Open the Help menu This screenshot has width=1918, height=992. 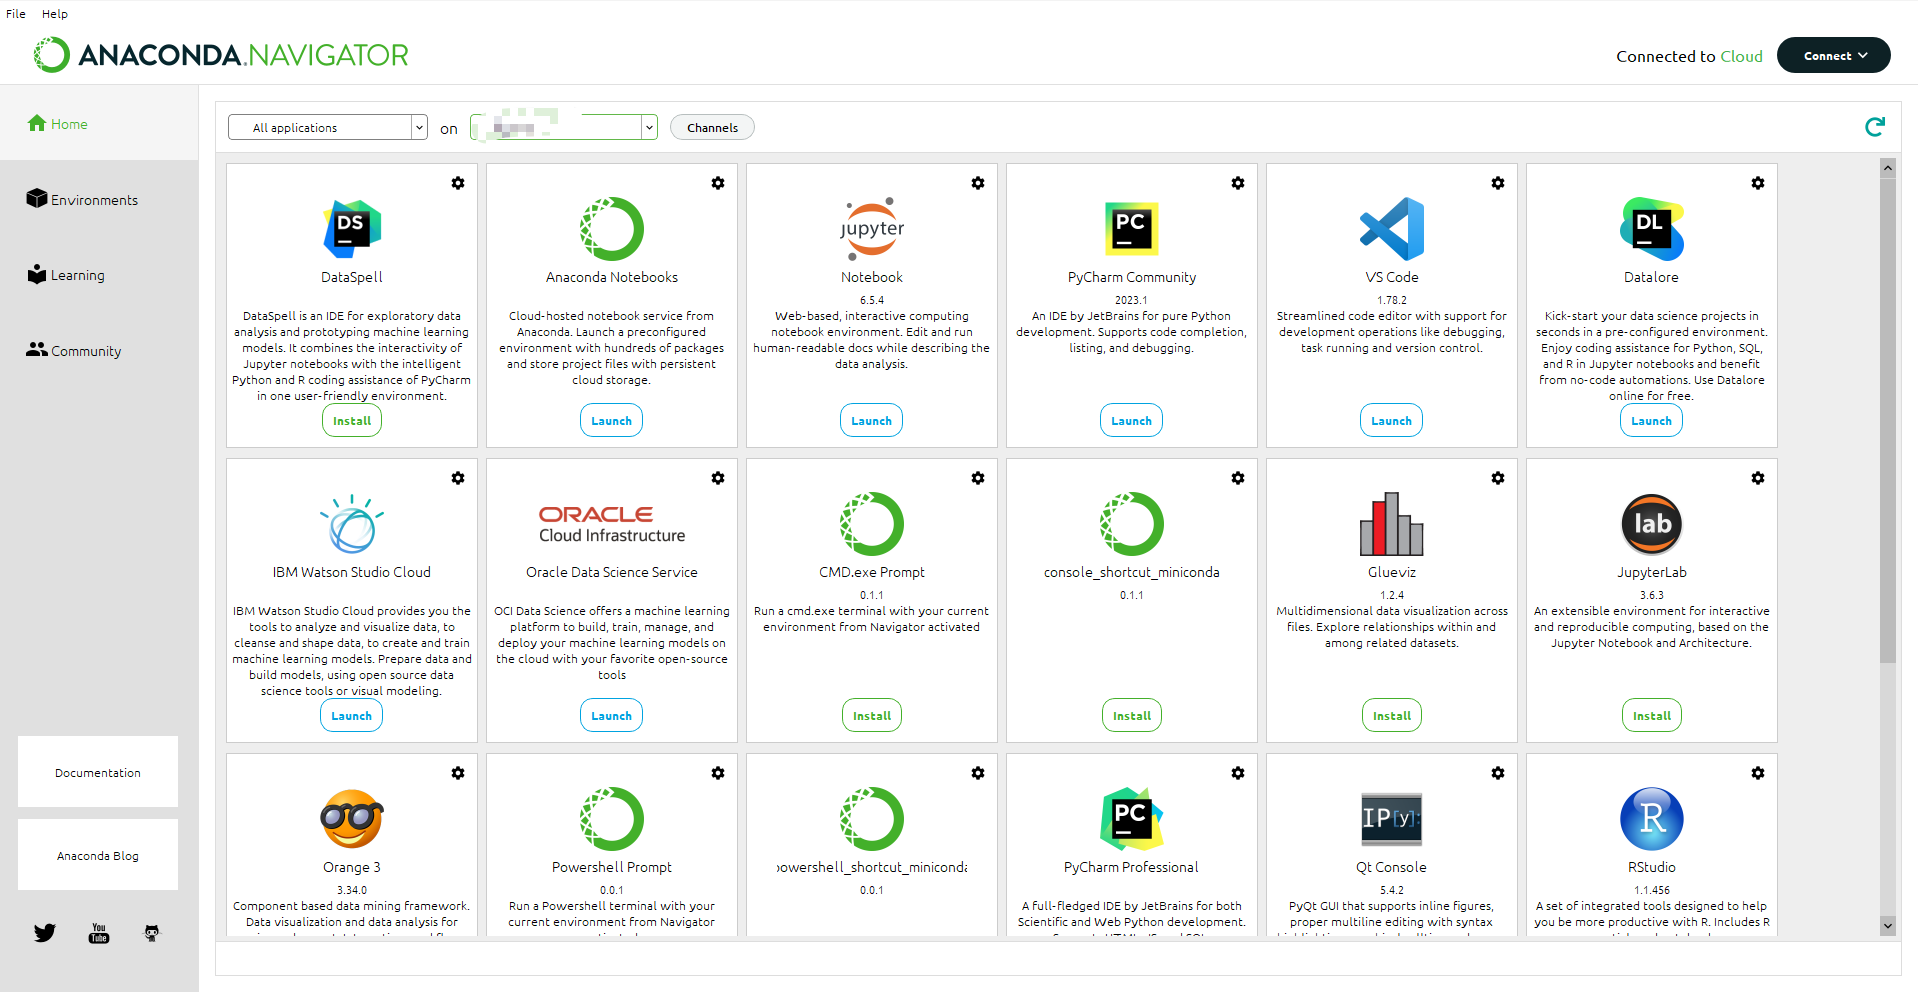click(55, 14)
